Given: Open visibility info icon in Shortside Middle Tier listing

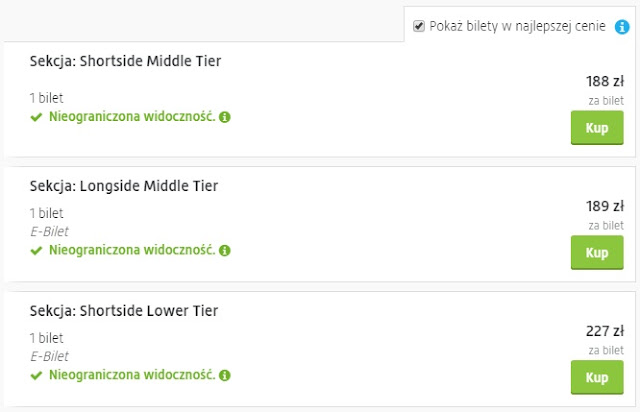Looking at the screenshot, I should click(x=225, y=117).
